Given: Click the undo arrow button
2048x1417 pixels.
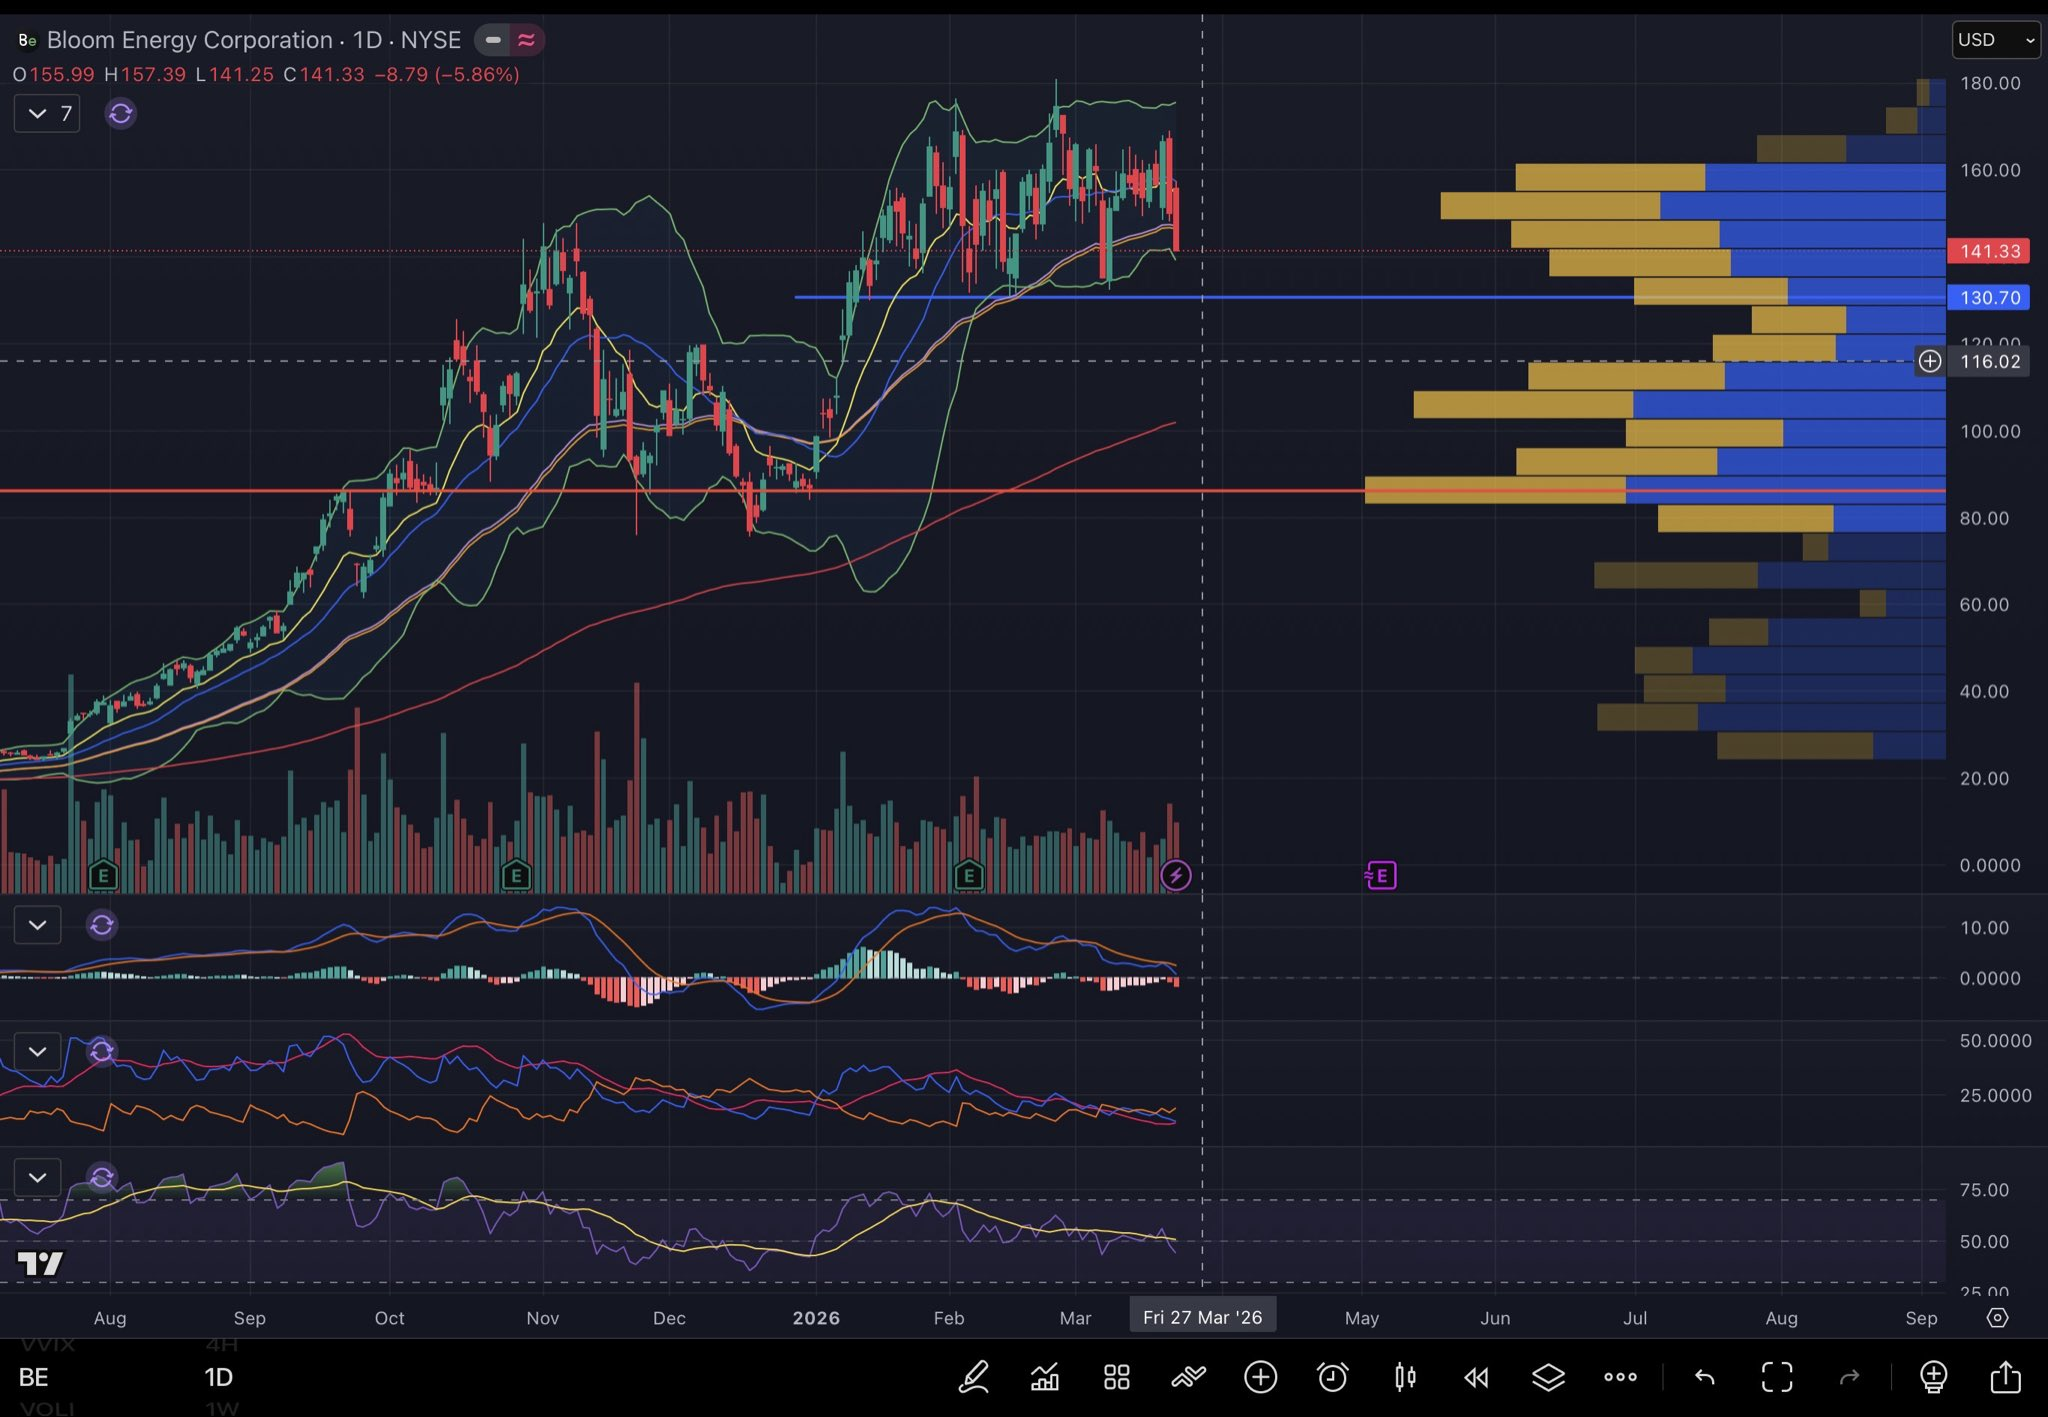Looking at the screenshot, I should coord(1704,1377).
